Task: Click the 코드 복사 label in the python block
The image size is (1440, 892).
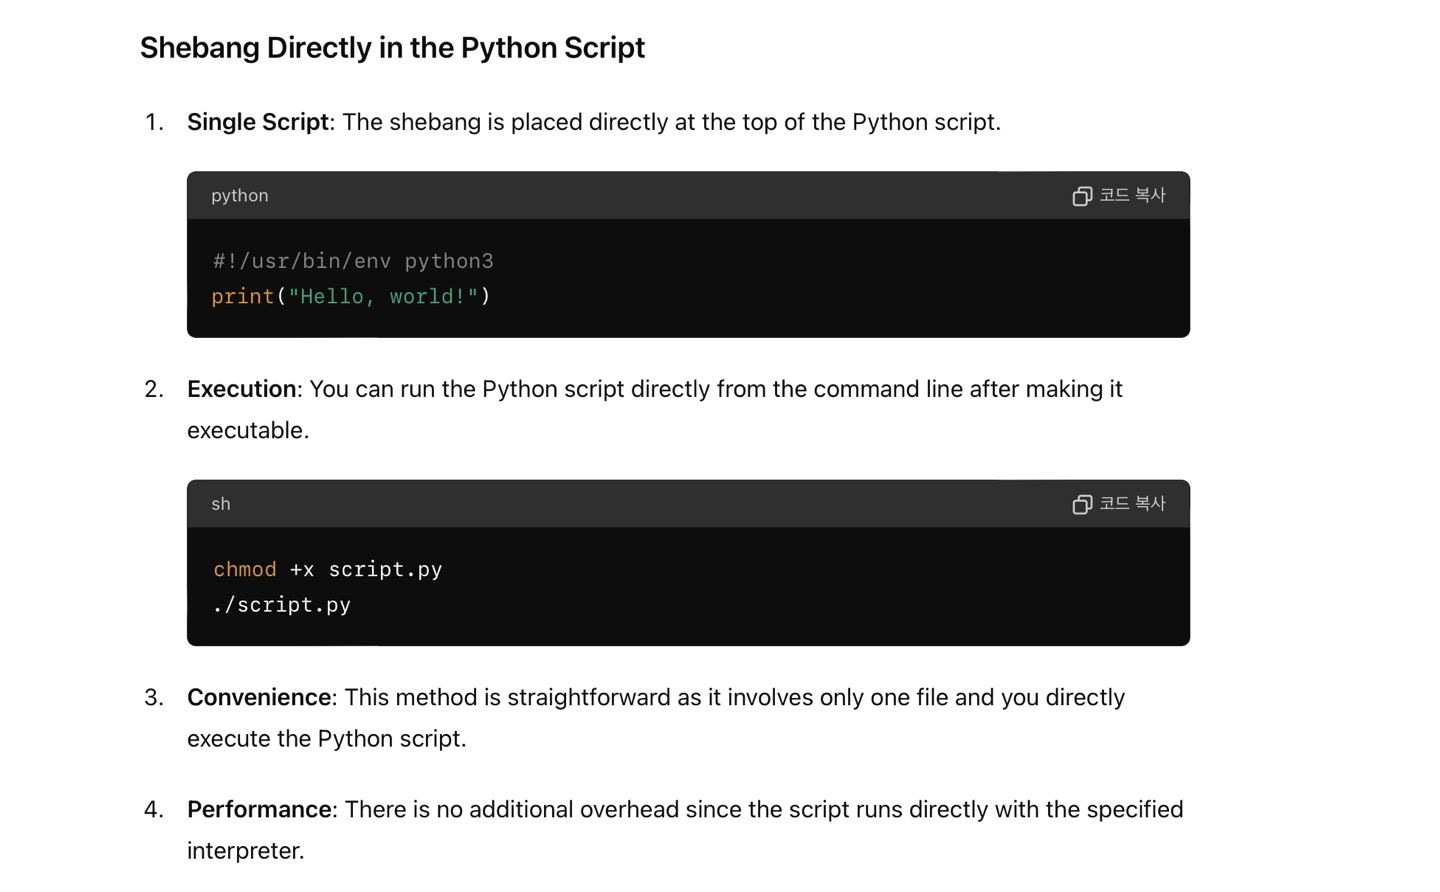Action: 1132,195
